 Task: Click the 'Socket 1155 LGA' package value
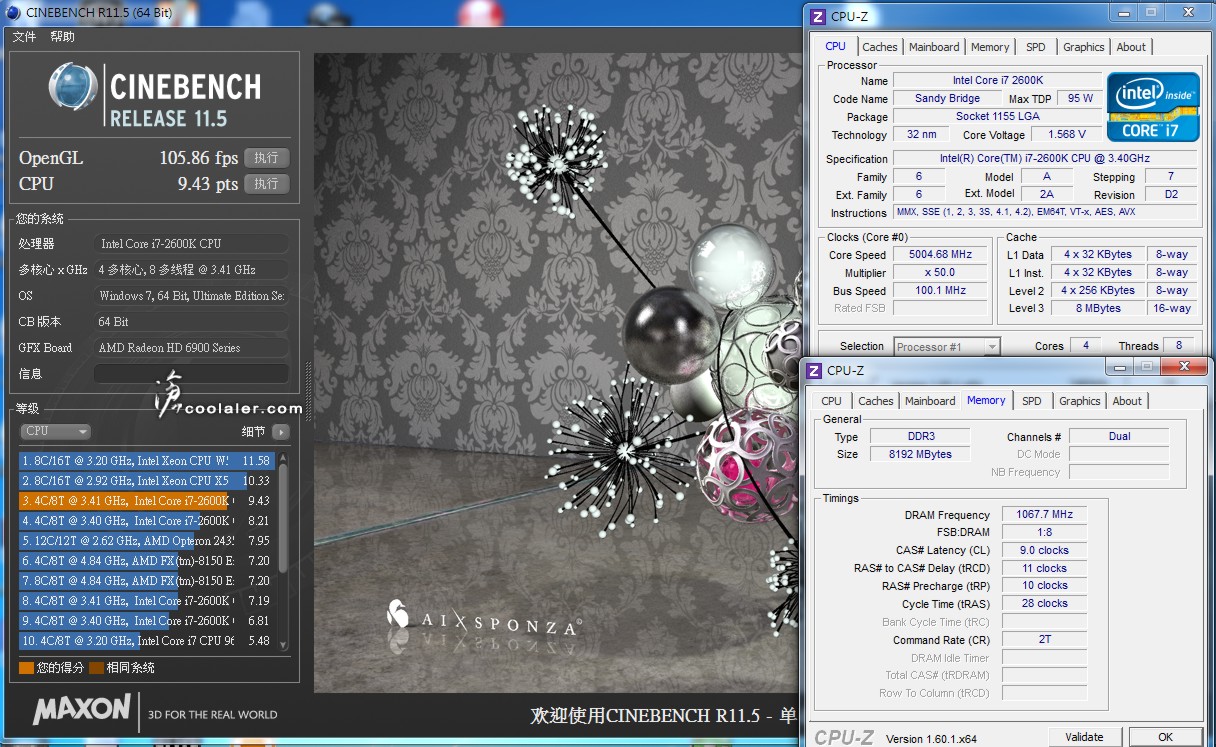coord(997,116)
